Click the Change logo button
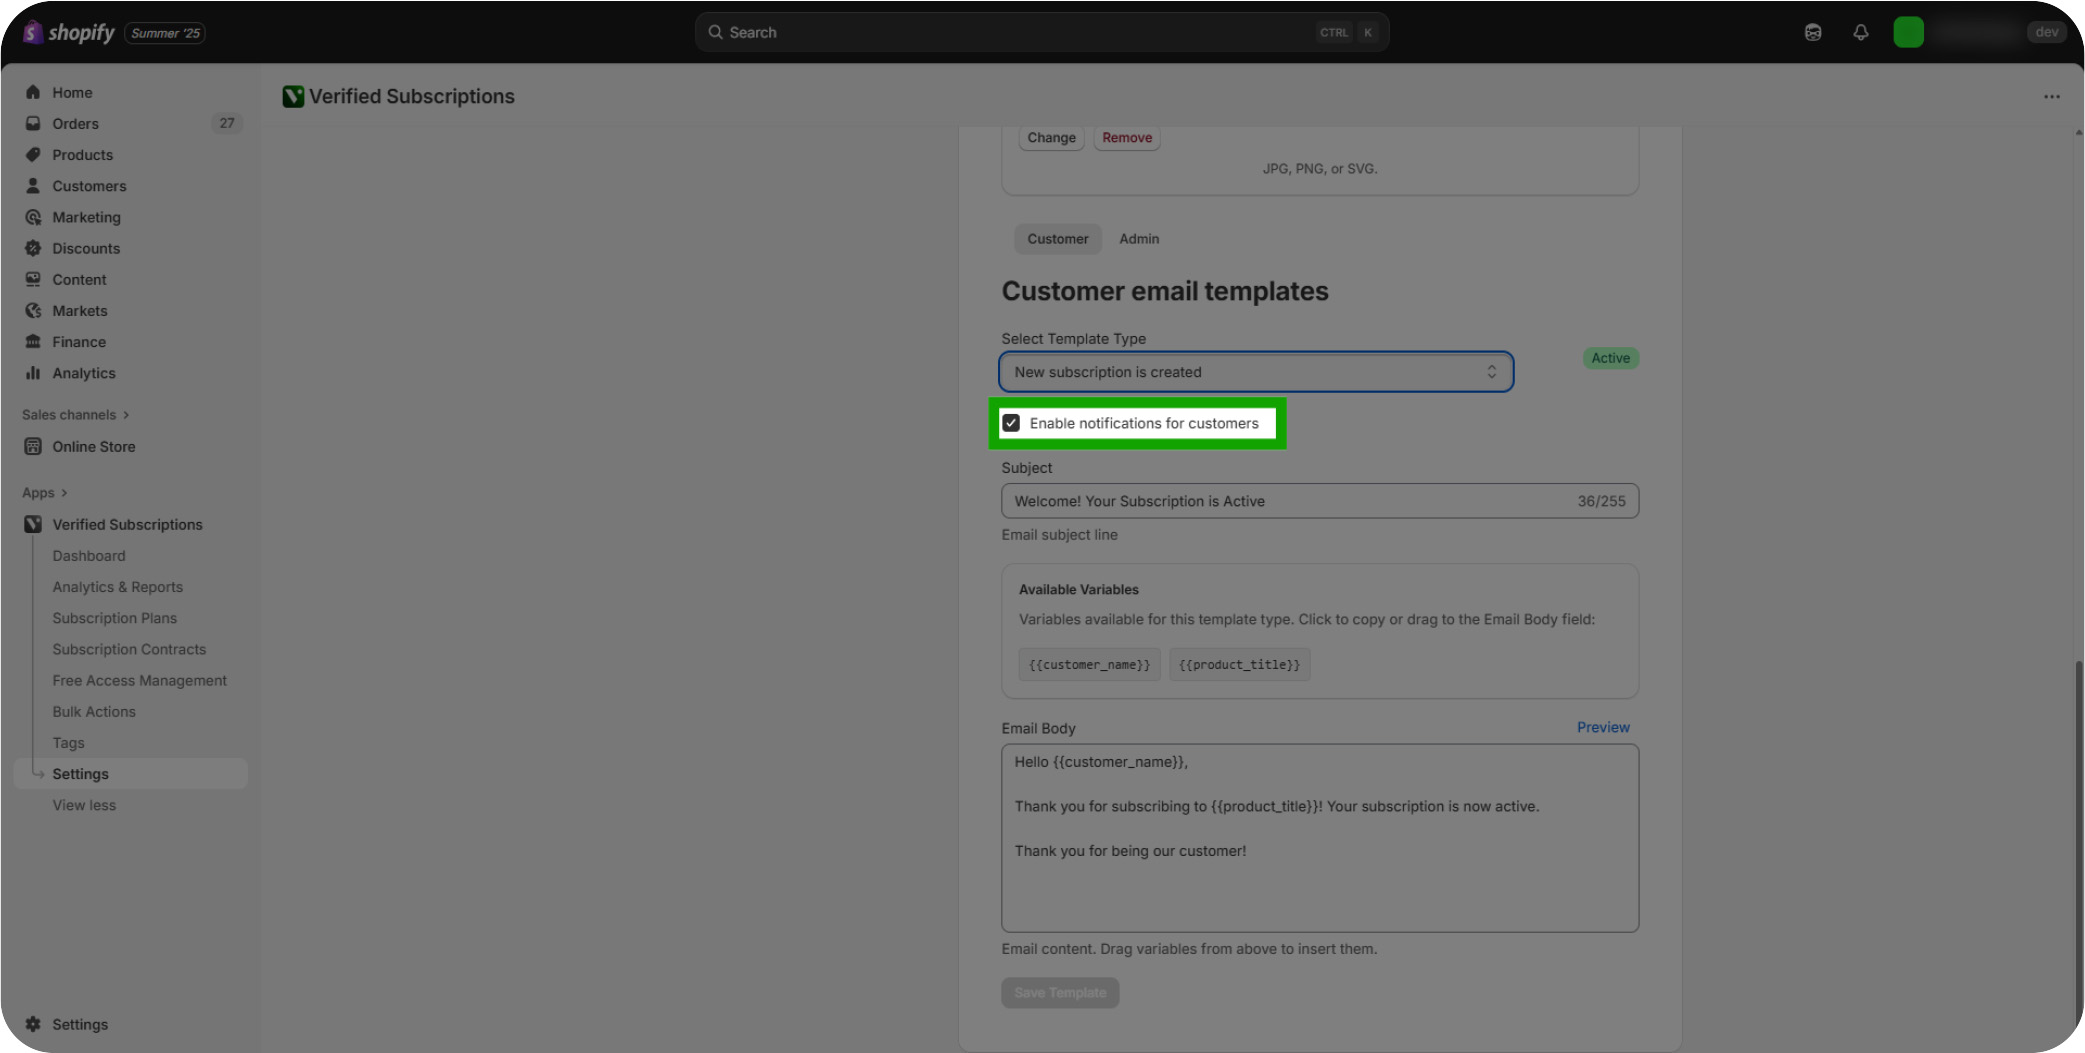Viewport: 2085px width, 1053px height. tap(1051, 138)
